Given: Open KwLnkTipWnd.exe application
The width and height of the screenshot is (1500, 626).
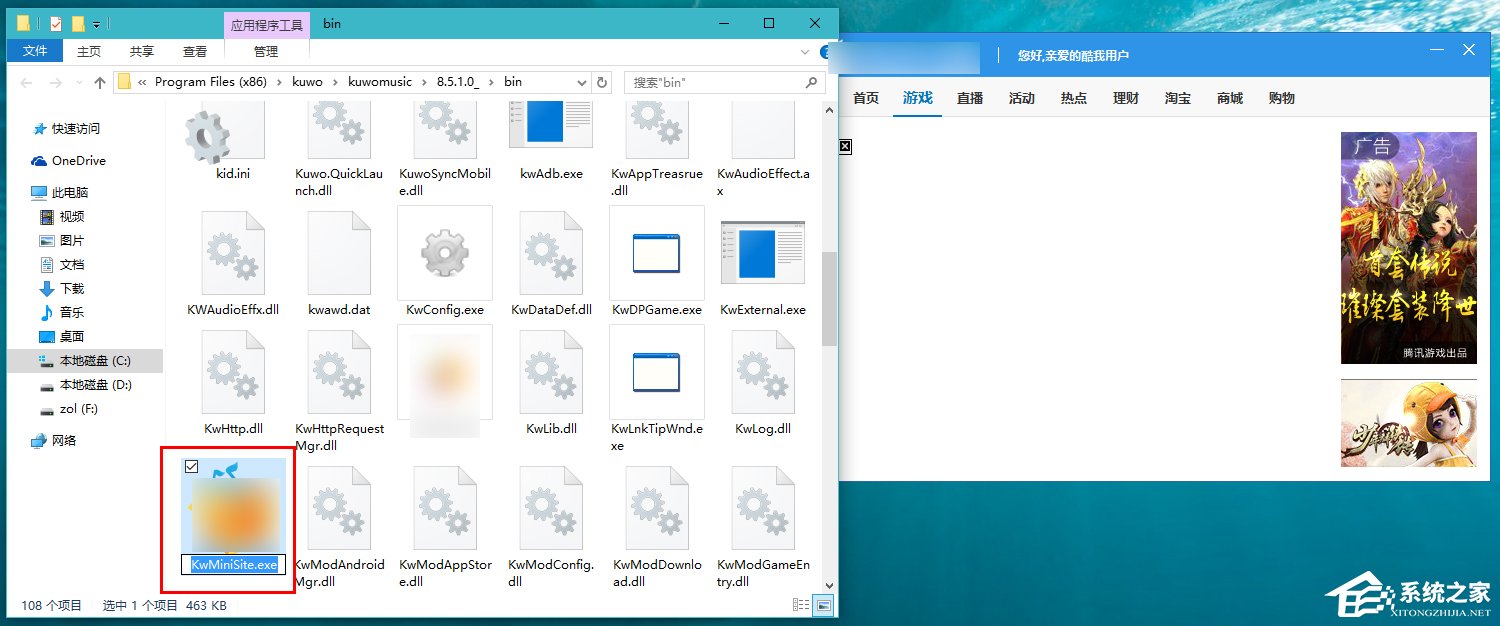Looking at the screenshot, I should pyautogui.click(x=656, y=372).
